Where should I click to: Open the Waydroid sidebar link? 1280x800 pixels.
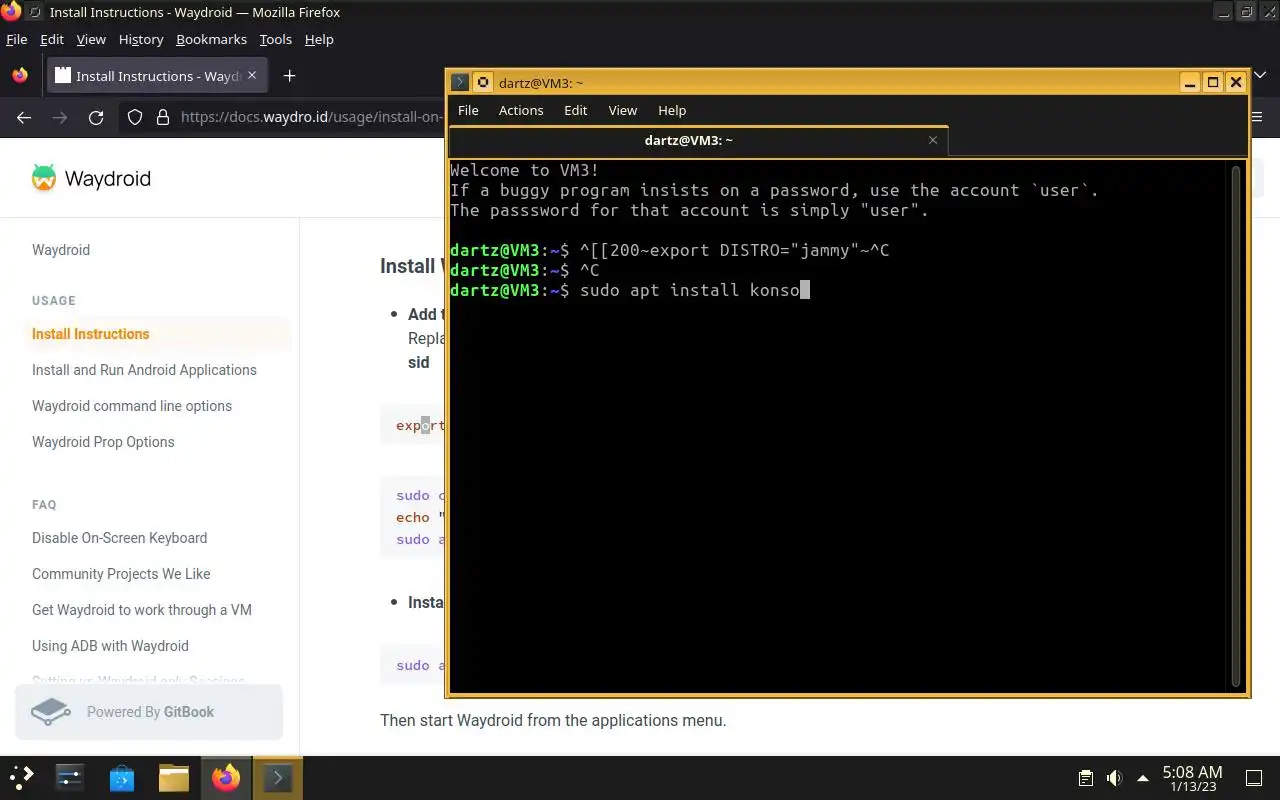(x=61, y=250)
